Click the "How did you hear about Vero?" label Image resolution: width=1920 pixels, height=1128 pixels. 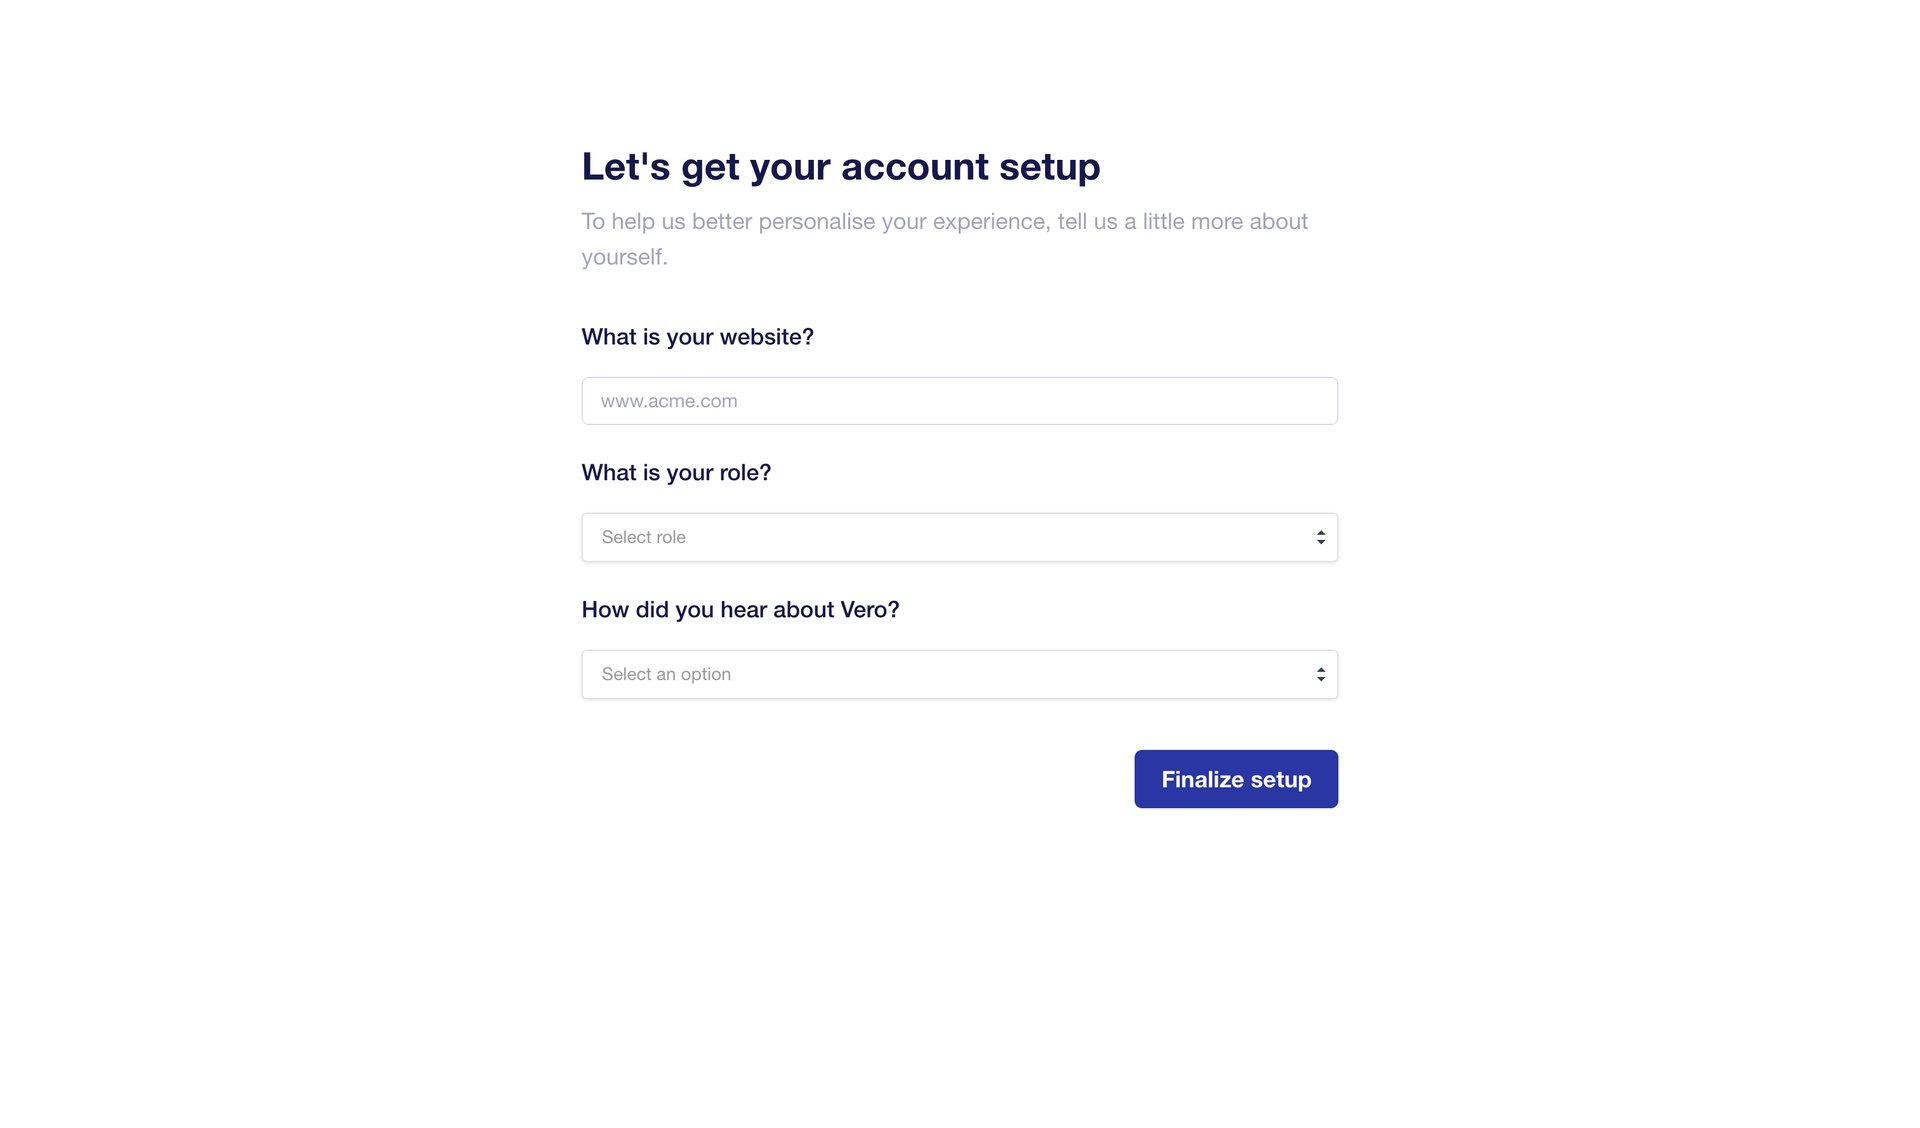pyautogui.click(x=740, y=610)
